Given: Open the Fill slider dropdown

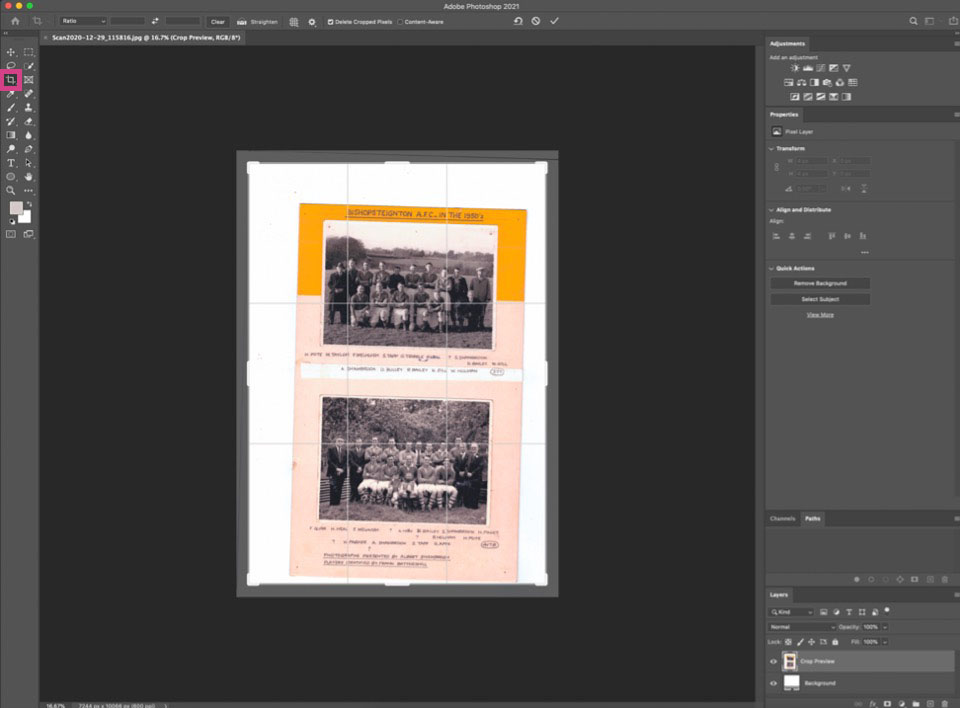Looking at the screenshot, I should pos(885,642).
